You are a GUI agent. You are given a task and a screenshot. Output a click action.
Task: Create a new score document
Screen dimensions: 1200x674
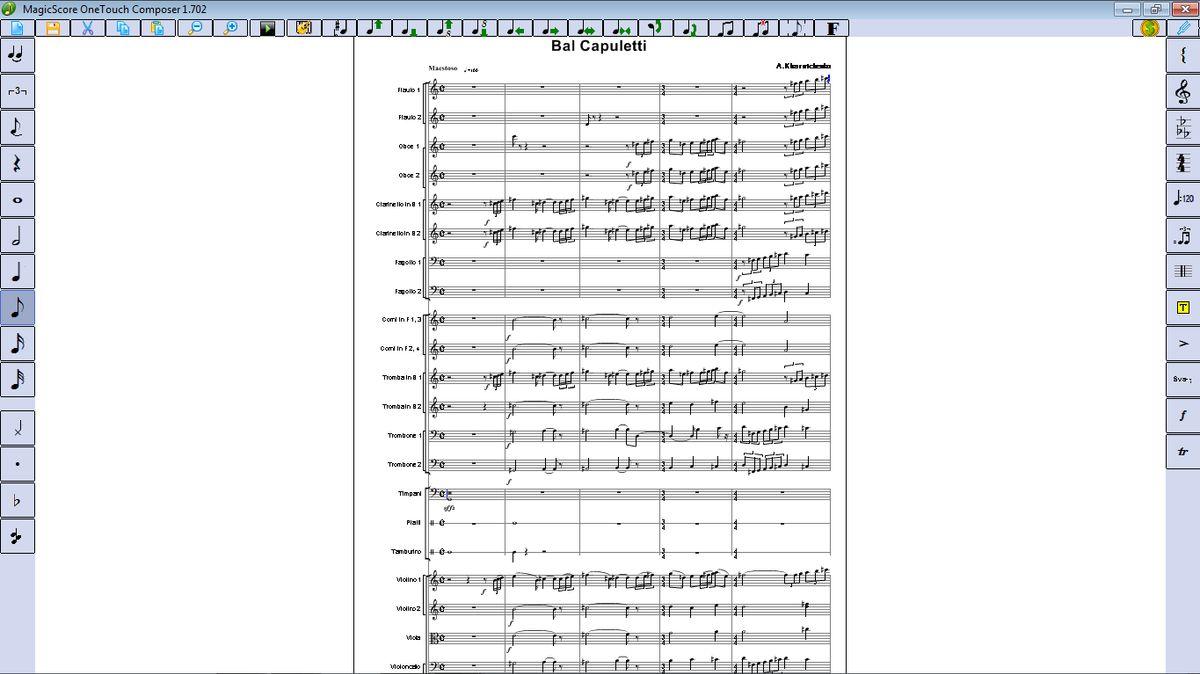tap(17, 28)
